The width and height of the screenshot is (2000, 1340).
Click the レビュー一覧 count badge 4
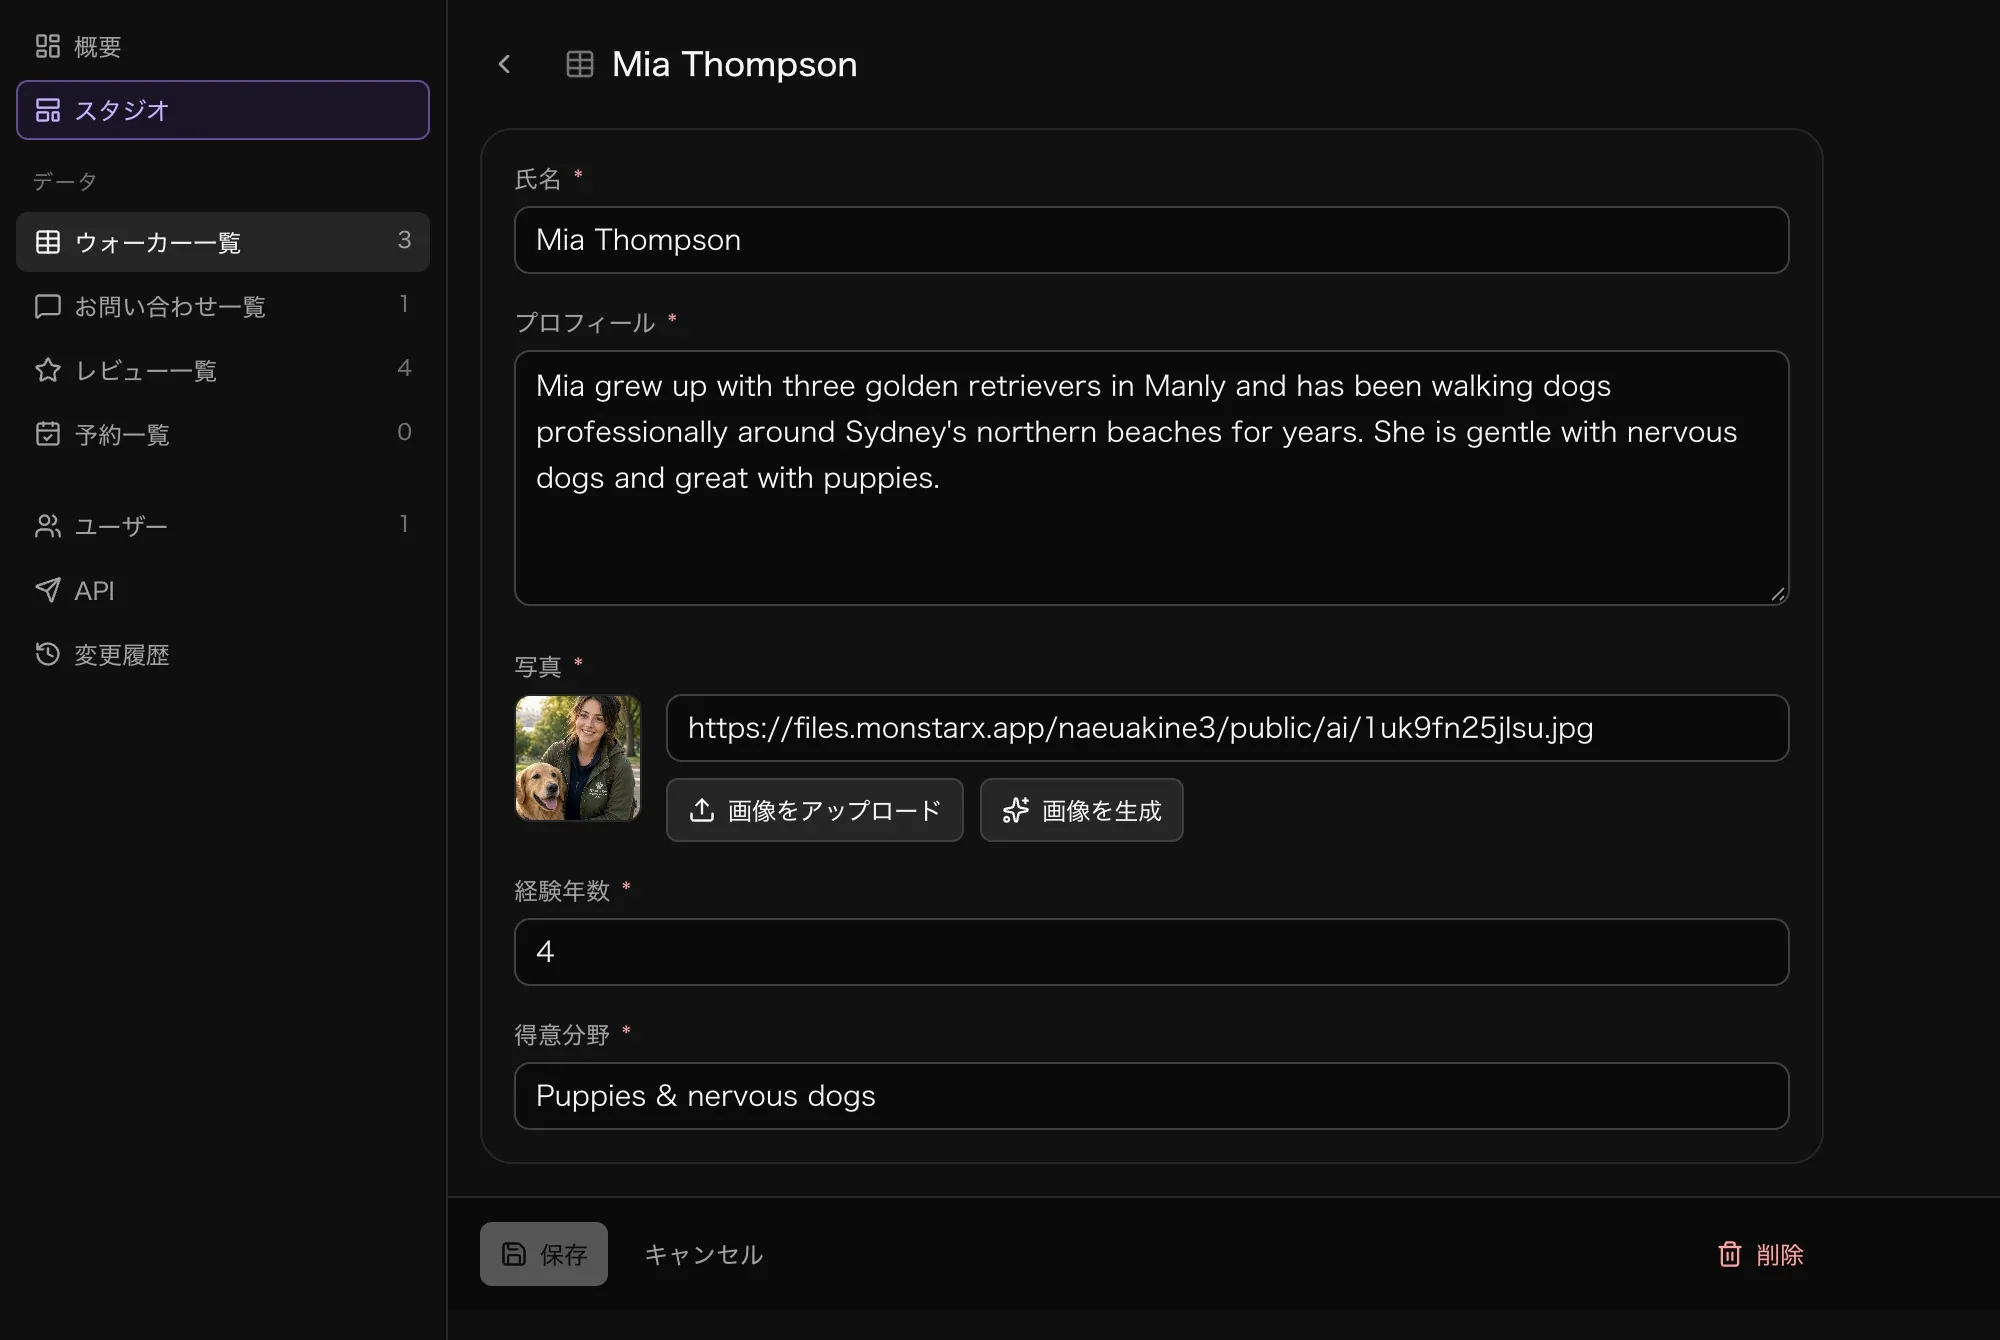pos(404,368)
